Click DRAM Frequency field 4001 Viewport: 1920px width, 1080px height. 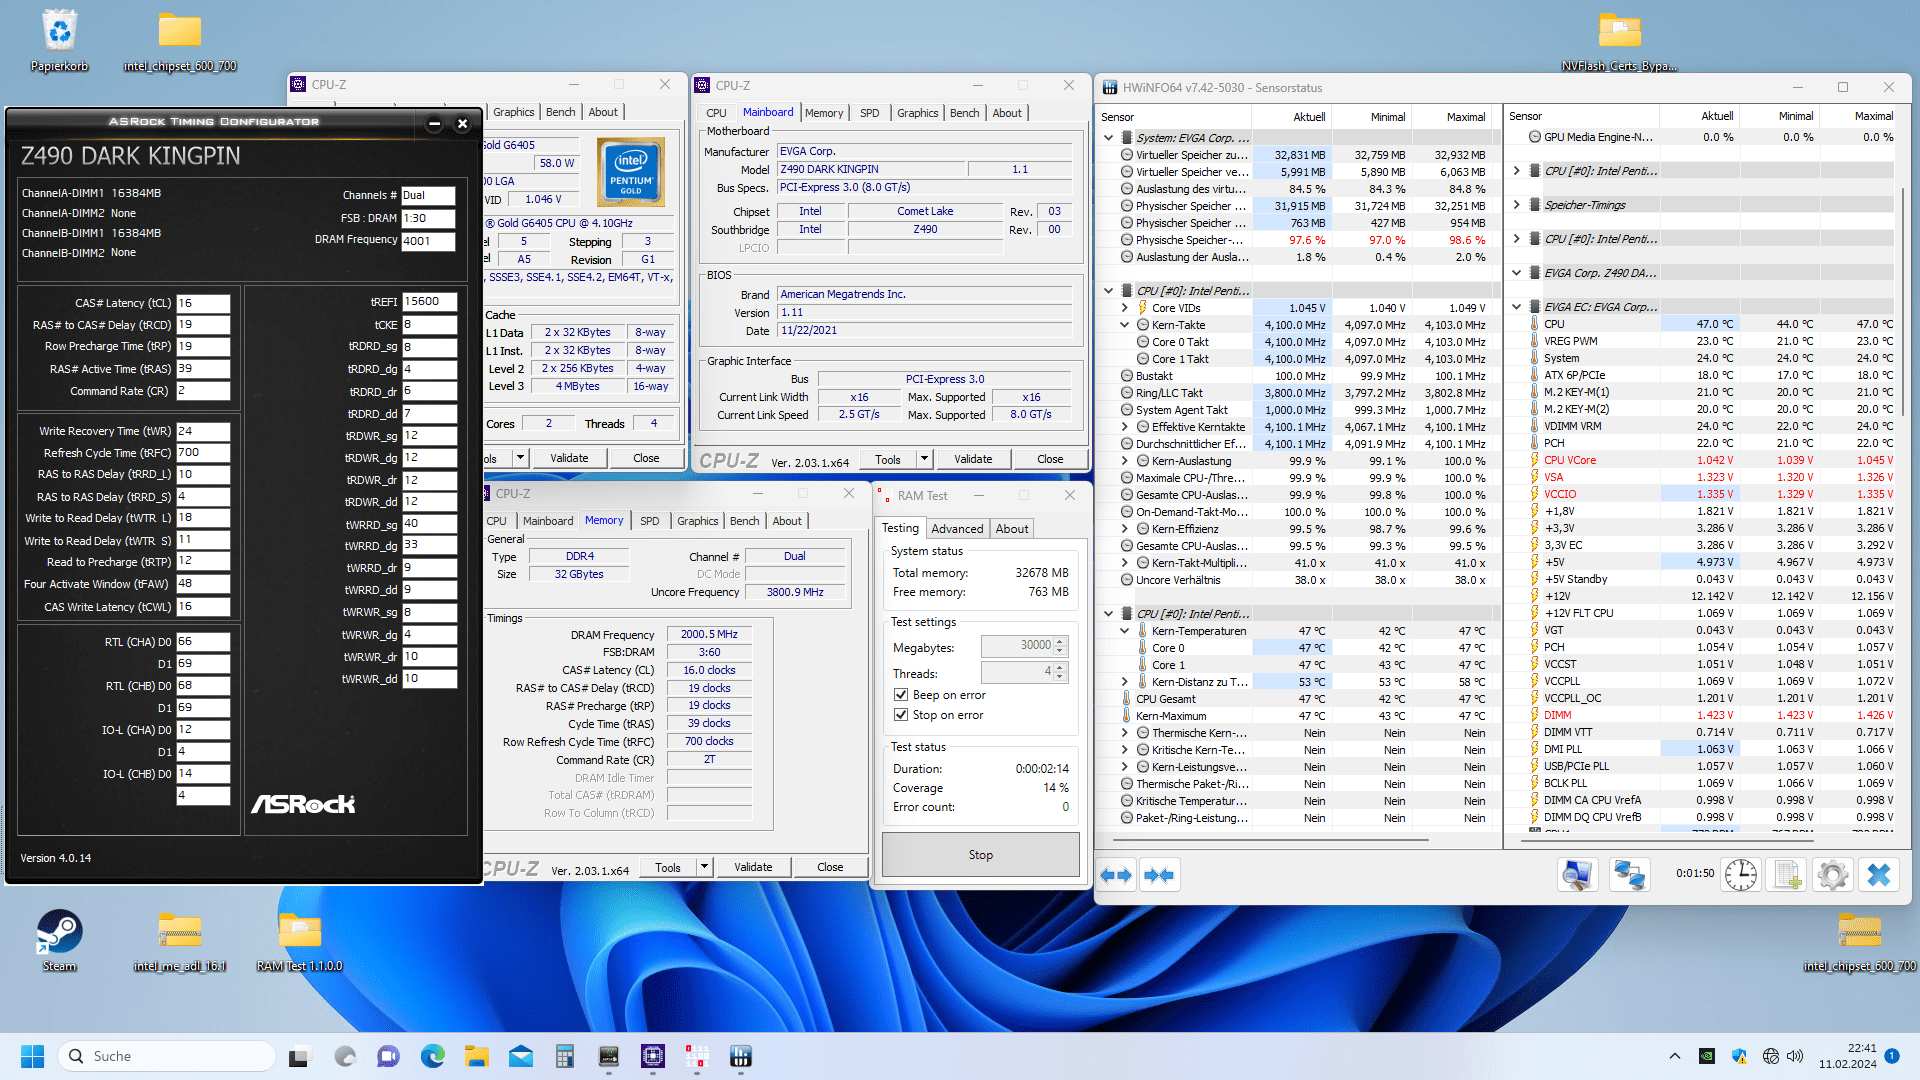coord(428,241)
